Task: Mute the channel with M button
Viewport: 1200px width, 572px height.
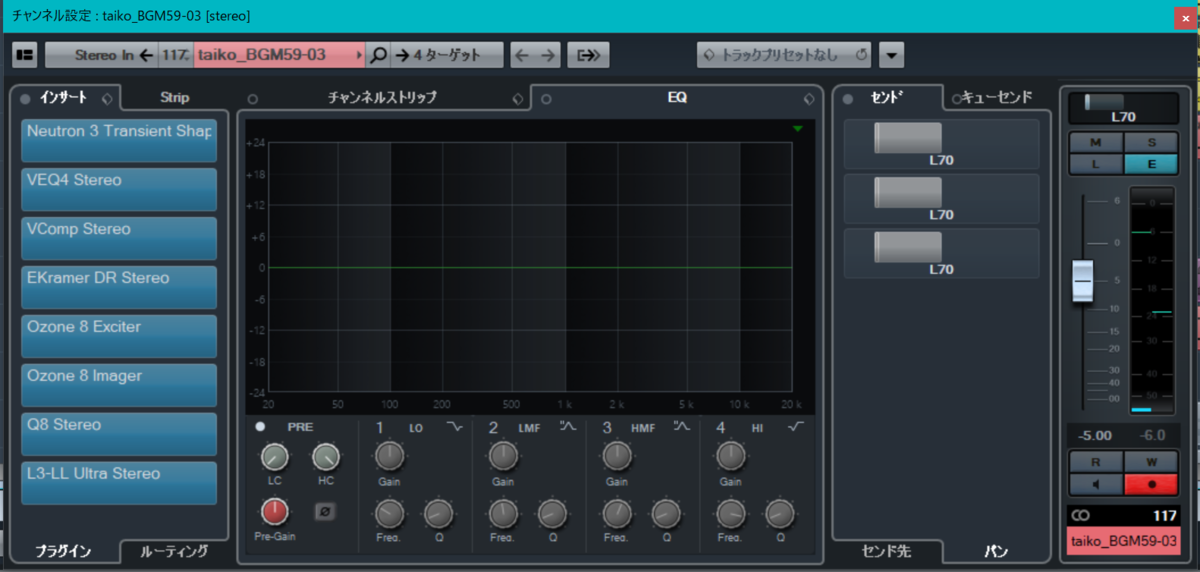Action: click(1096, 144)
